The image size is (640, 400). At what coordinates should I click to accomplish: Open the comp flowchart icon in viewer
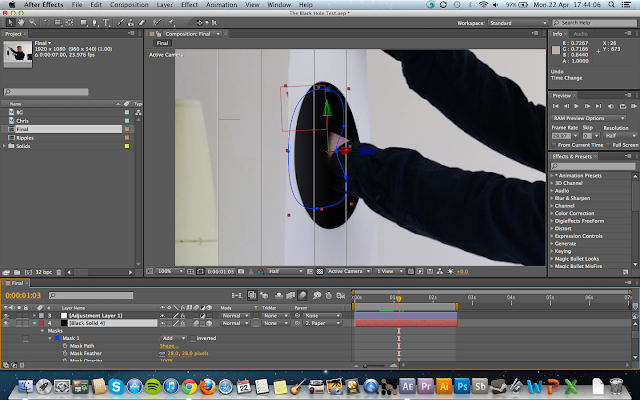(x=440, y=271)
